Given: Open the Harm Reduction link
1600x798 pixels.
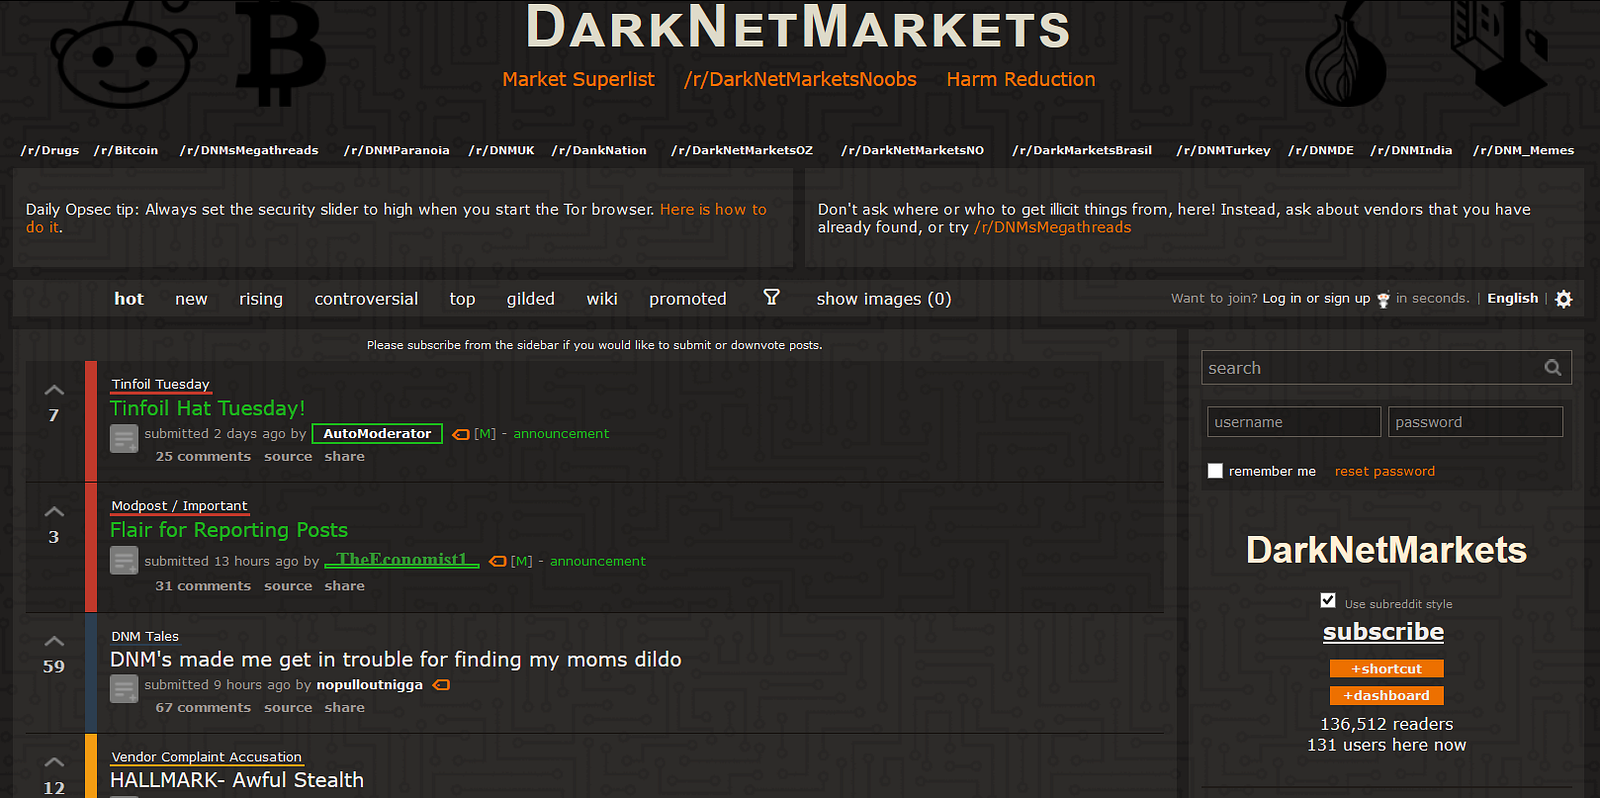Looking at the screenshot, I should tap(1021, 79).
